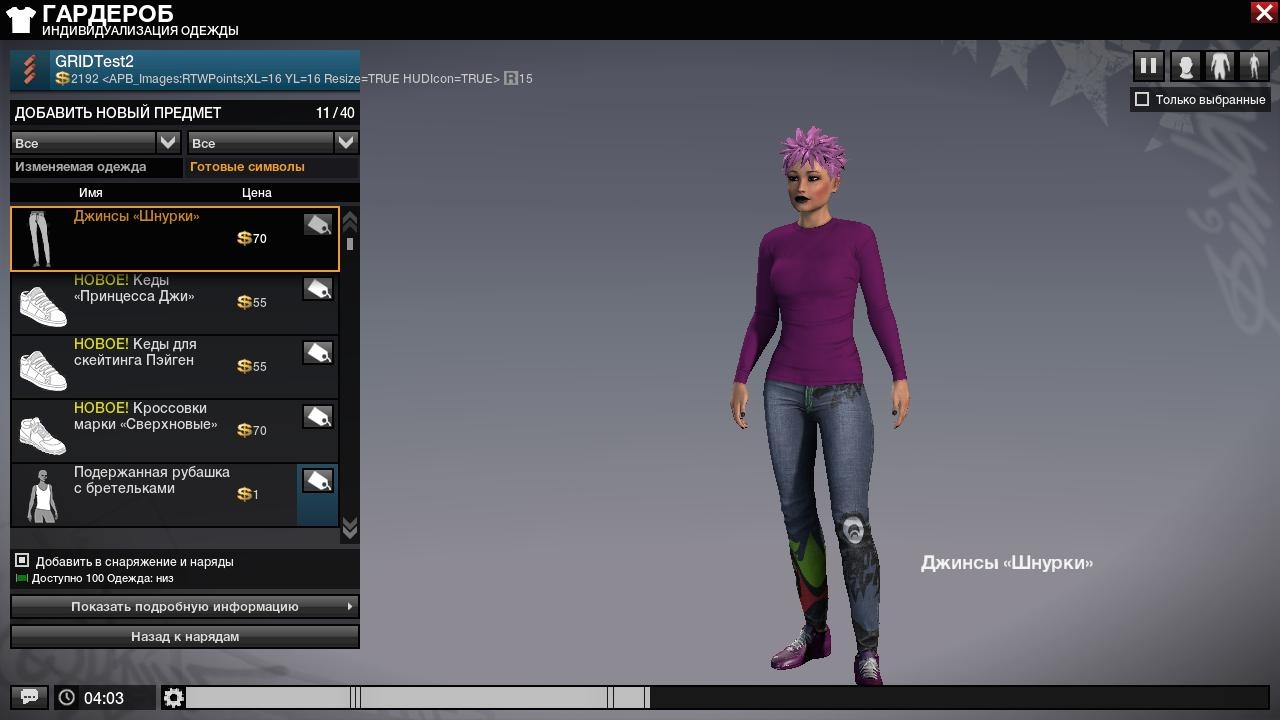Viewport: 1280px width, 720px height.
Task: Click price tag icon for Кроссовки «Сверхновые»
Action: coord(318,417)
